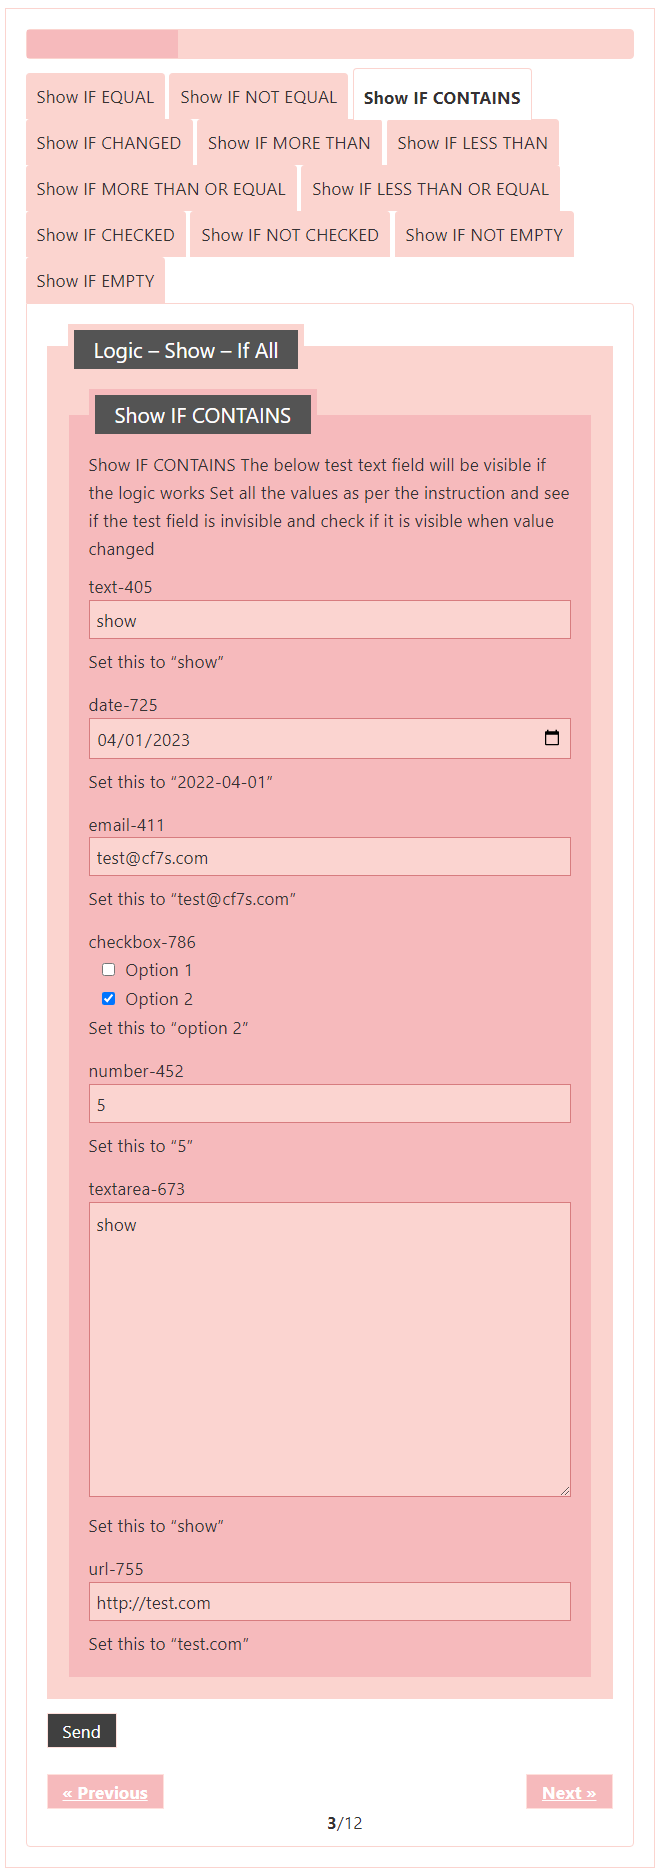Focus the url-755 input field
The image size is (660, 1875).
tap(330, 1602)
